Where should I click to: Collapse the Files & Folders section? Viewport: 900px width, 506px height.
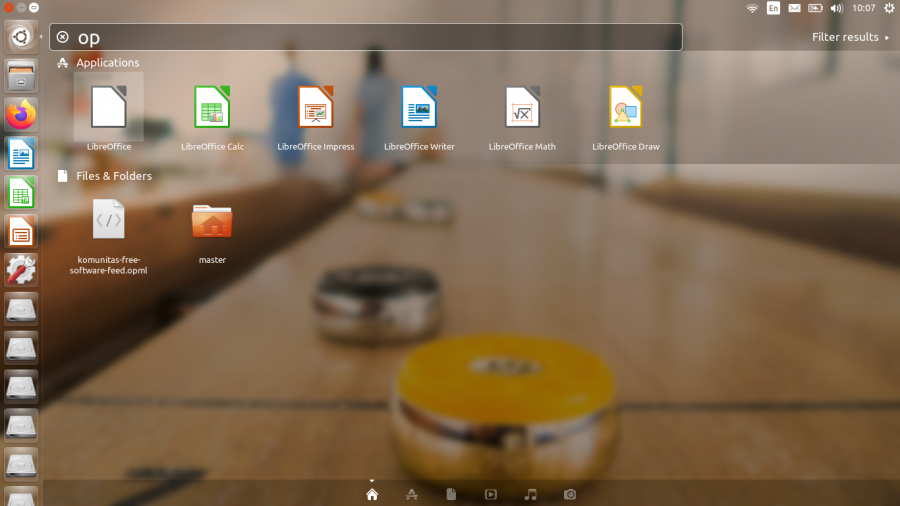113,176
